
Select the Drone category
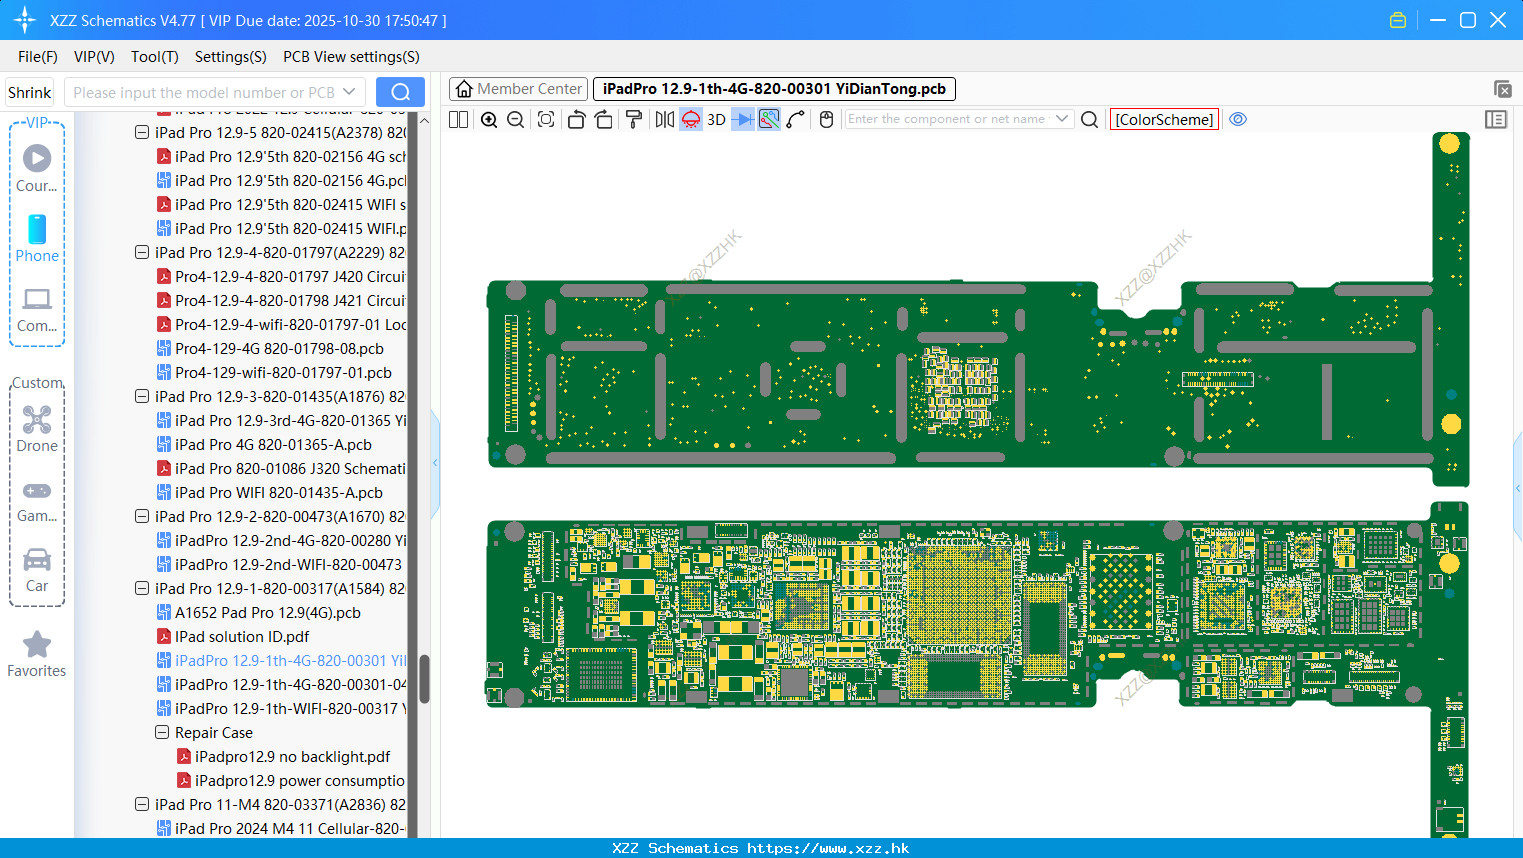click(37, 429)
